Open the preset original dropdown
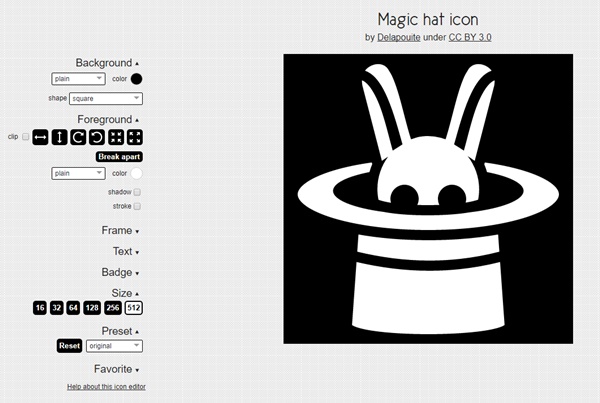Viewport: 600px width, 403px height. coord(114,346)
